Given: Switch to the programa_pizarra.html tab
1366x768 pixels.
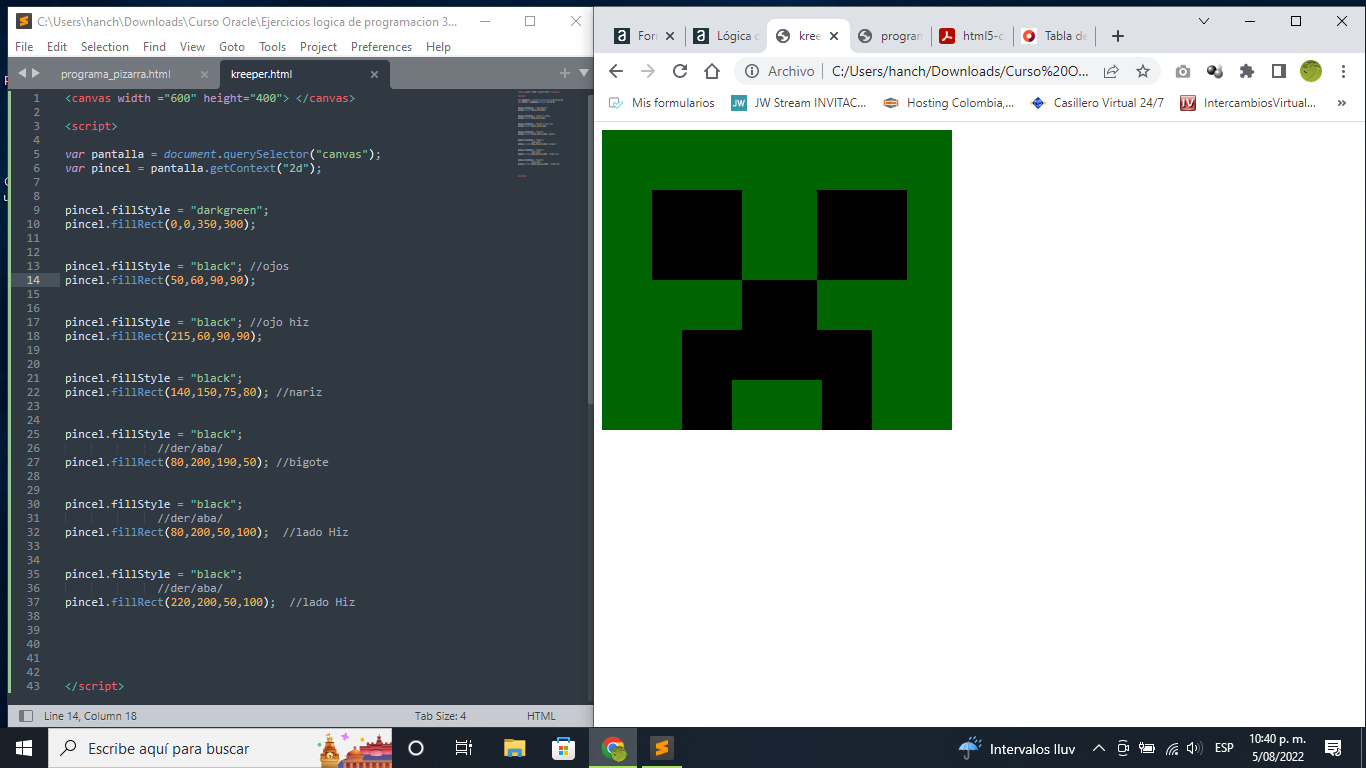Looking at the screenshot, I should click(x=116, y=74).
